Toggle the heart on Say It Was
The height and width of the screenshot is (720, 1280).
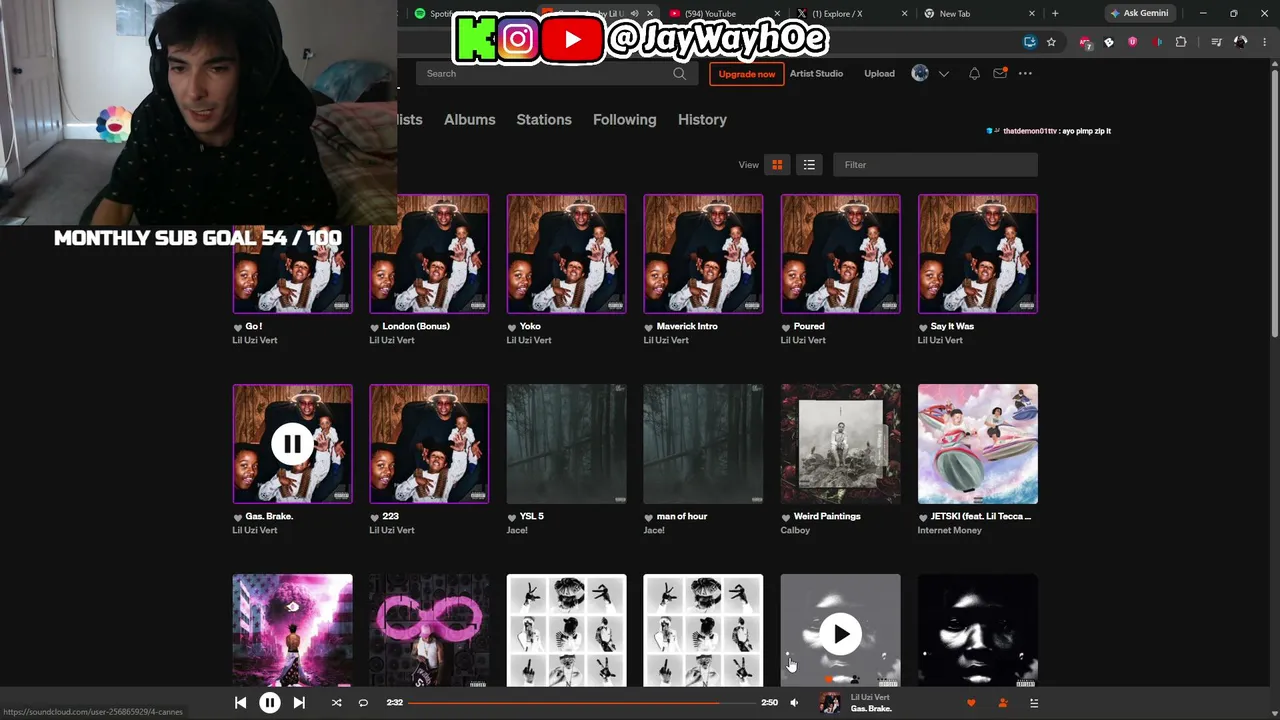tap(923, 327)
